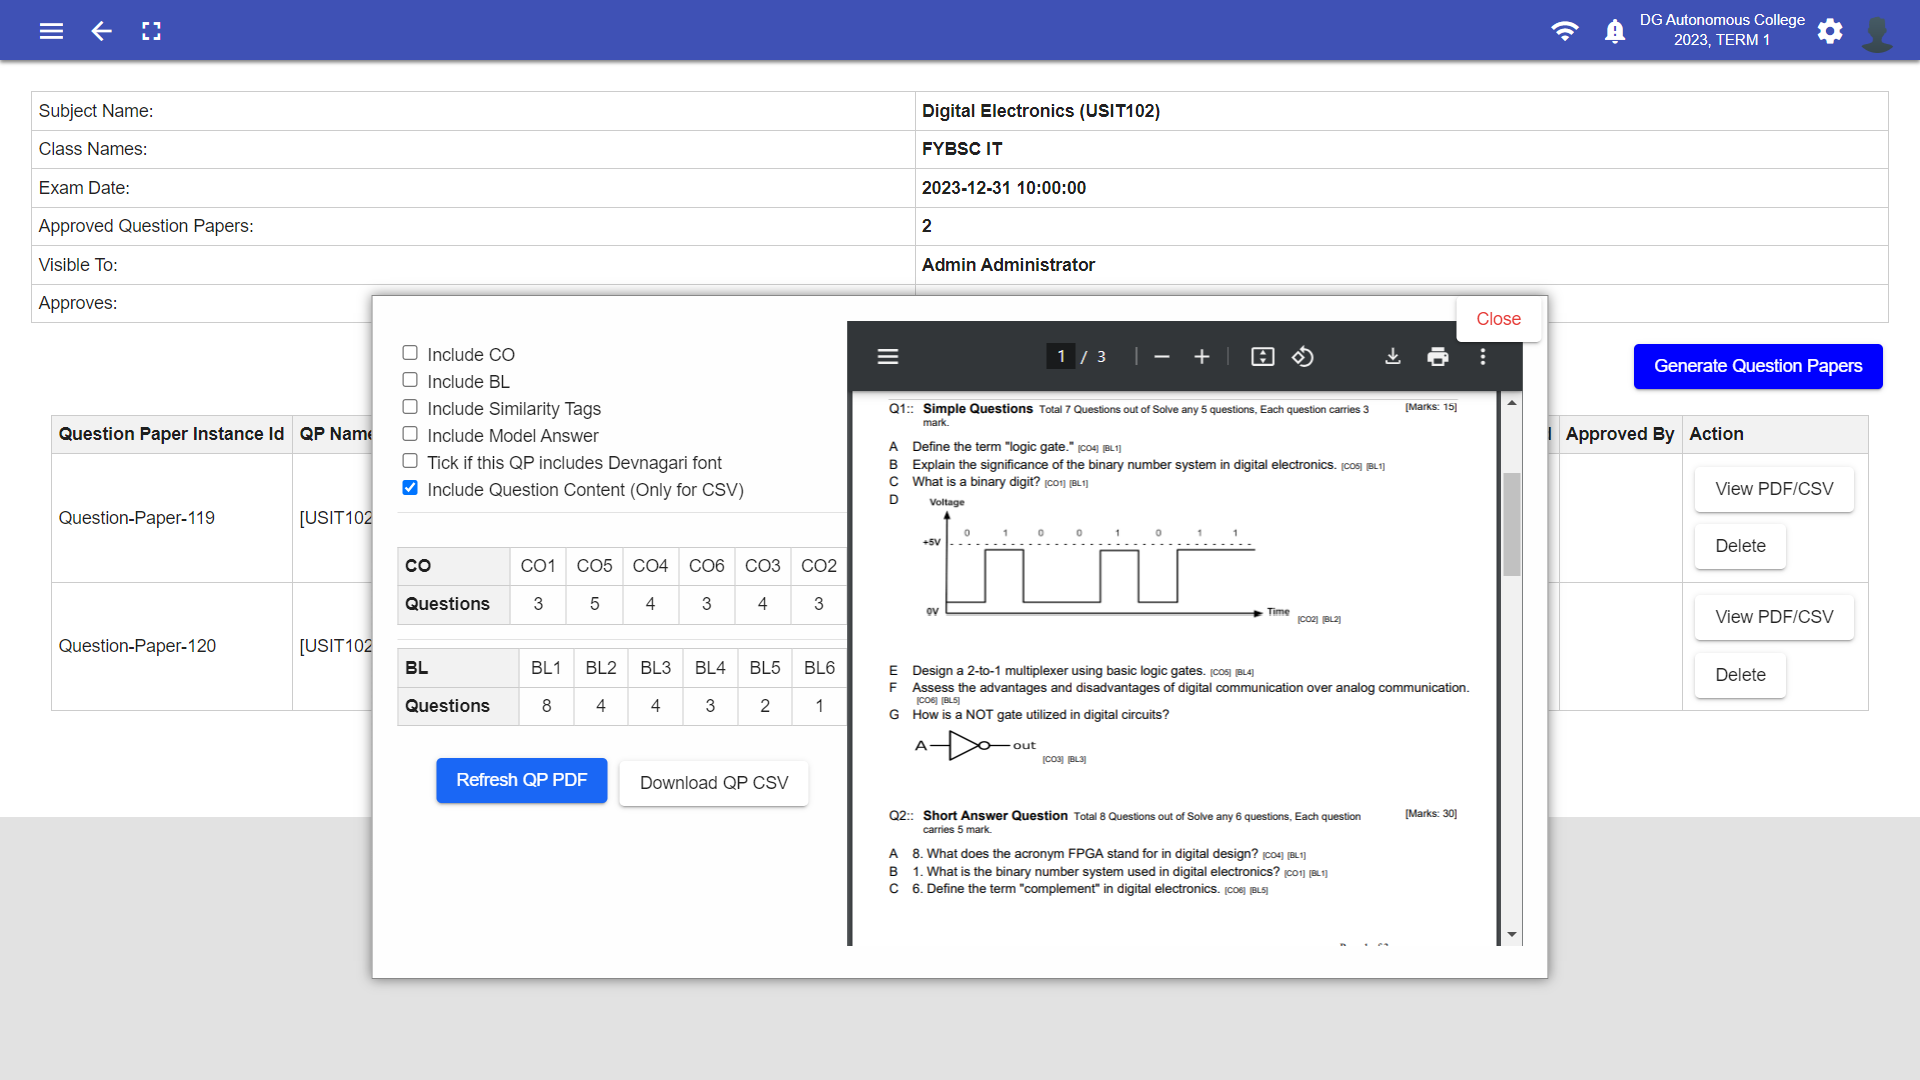
Task: Check Include Similarity Tags
Action: pyautogui.click(x=410, y=407)
